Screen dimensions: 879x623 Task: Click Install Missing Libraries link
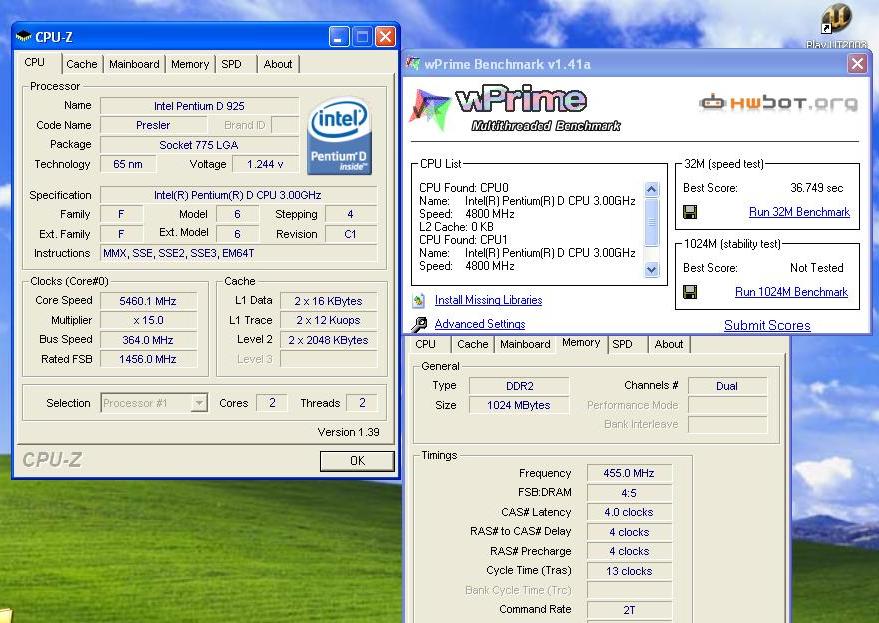tap(488, 300)
